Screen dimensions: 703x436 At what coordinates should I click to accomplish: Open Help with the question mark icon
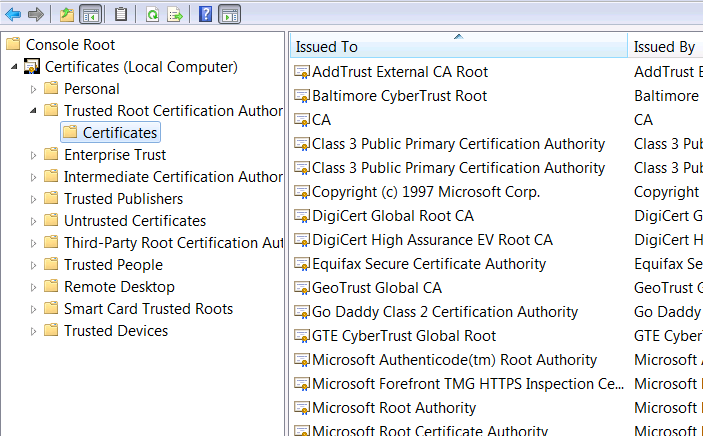click(x=205, y=14)
